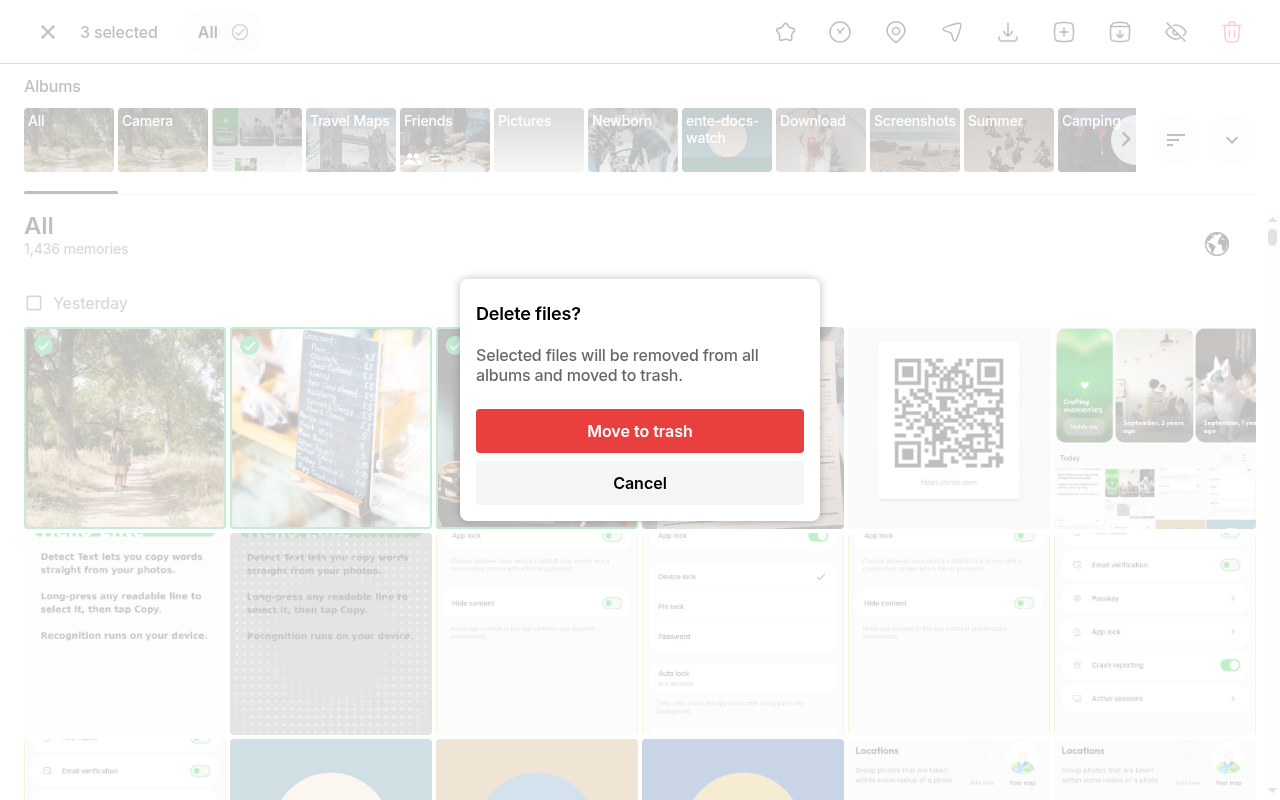
Task: Download the selected files
Action: pos(1008,32)
